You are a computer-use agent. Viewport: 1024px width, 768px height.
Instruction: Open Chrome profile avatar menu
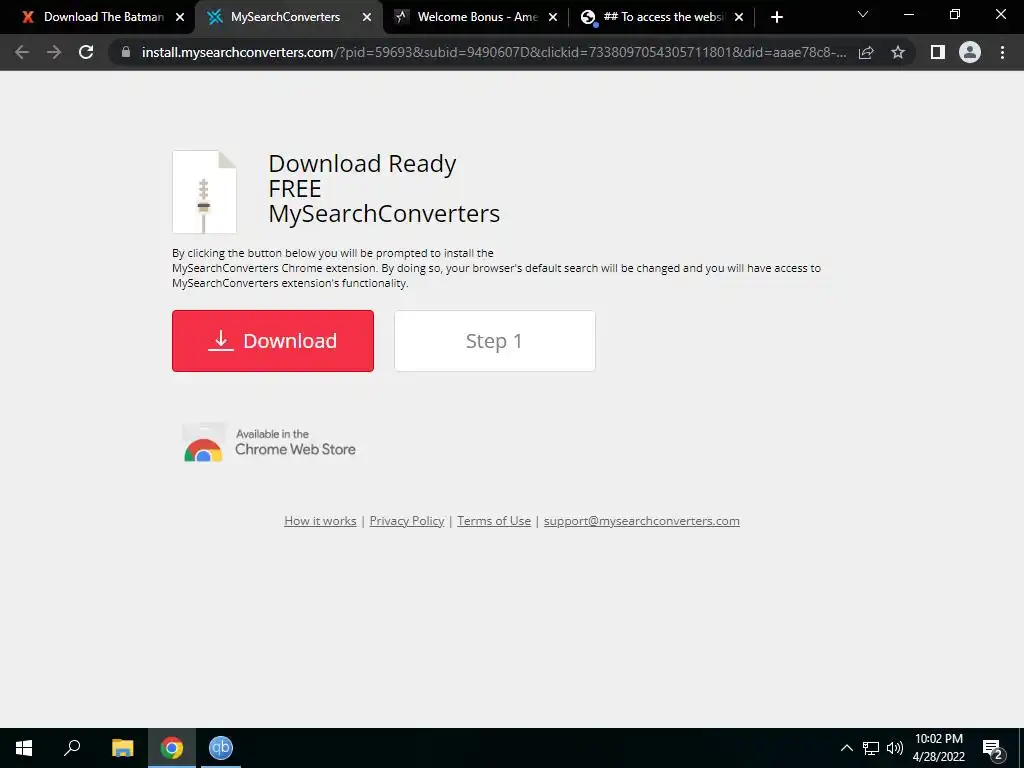(x=970, y=52)
